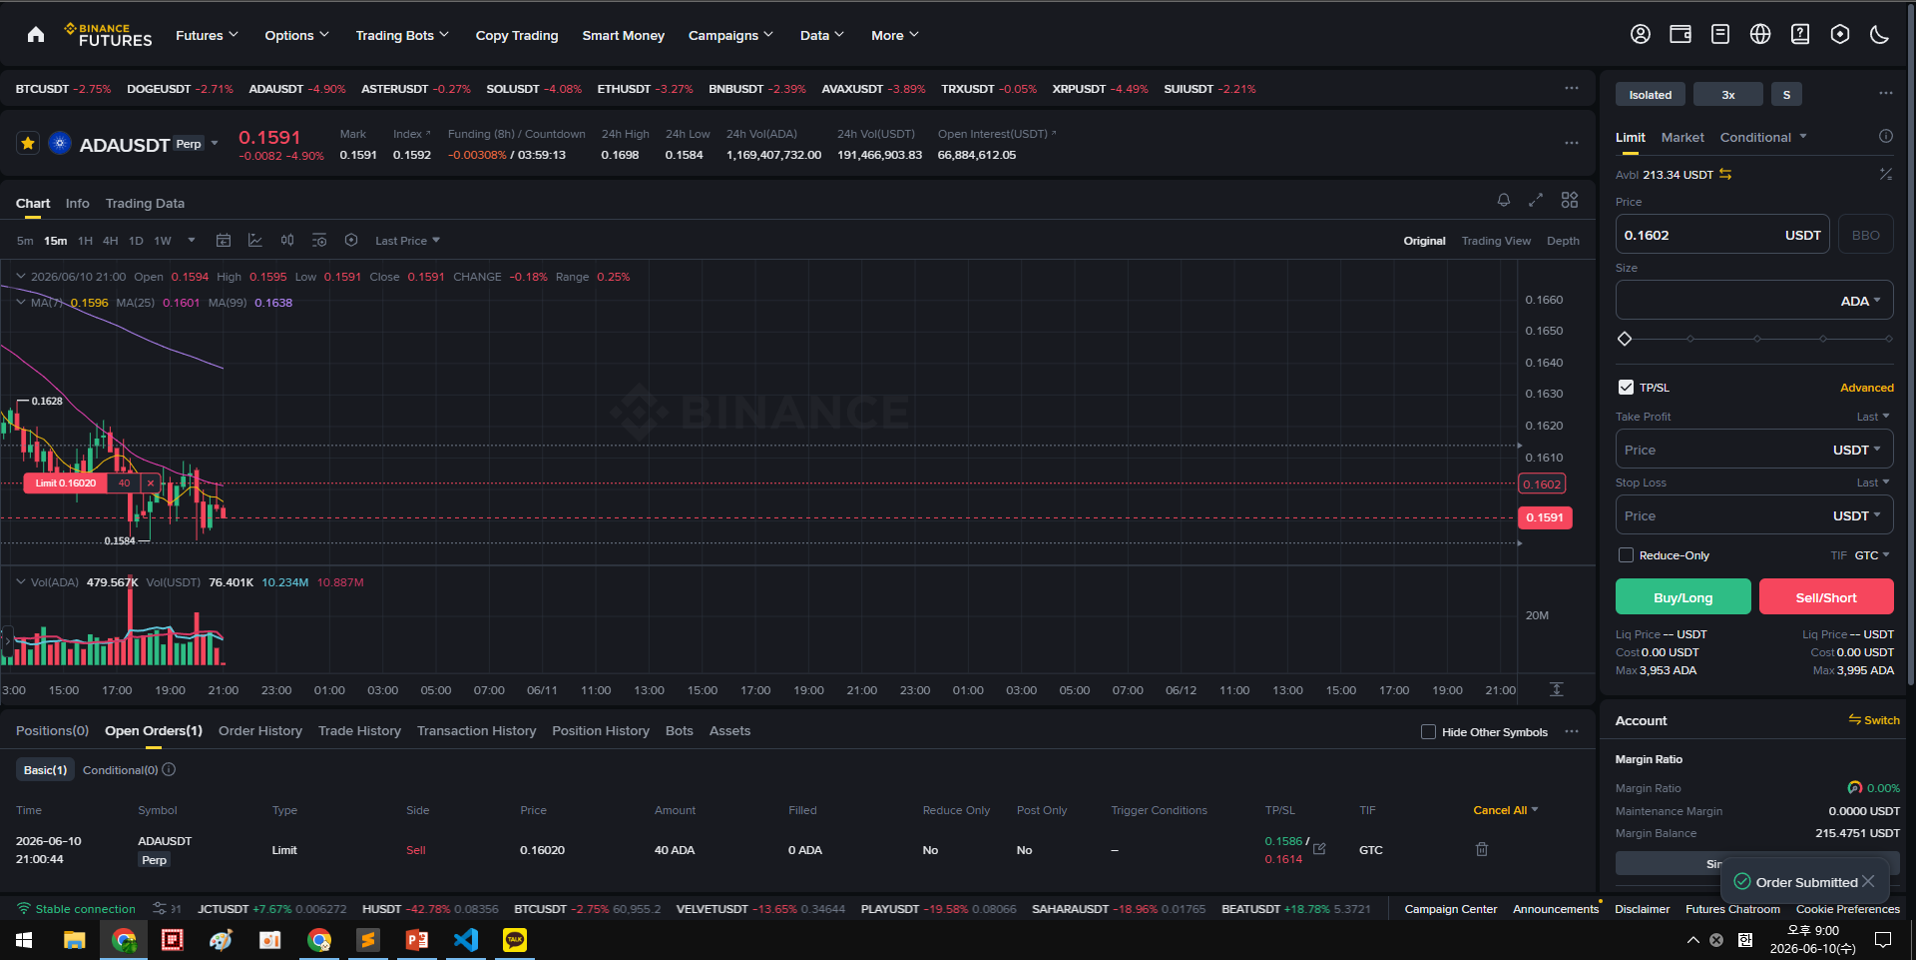
Task: Delete the ADAUSDT sell order with trash icon
Action: (x=1482, y=849)
